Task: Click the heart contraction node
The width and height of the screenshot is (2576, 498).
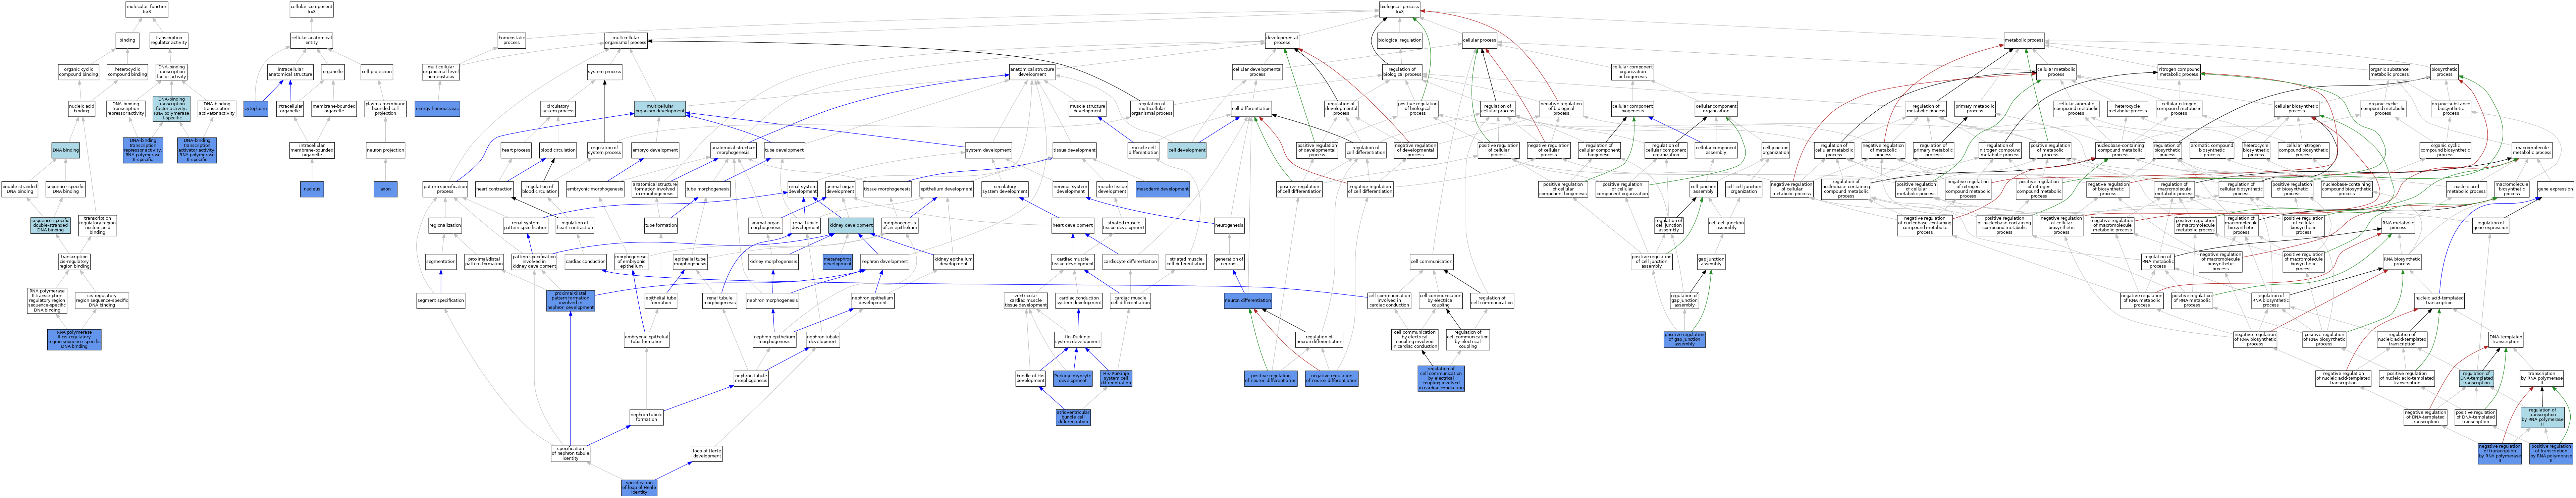Action: click(x=494, y=189)
